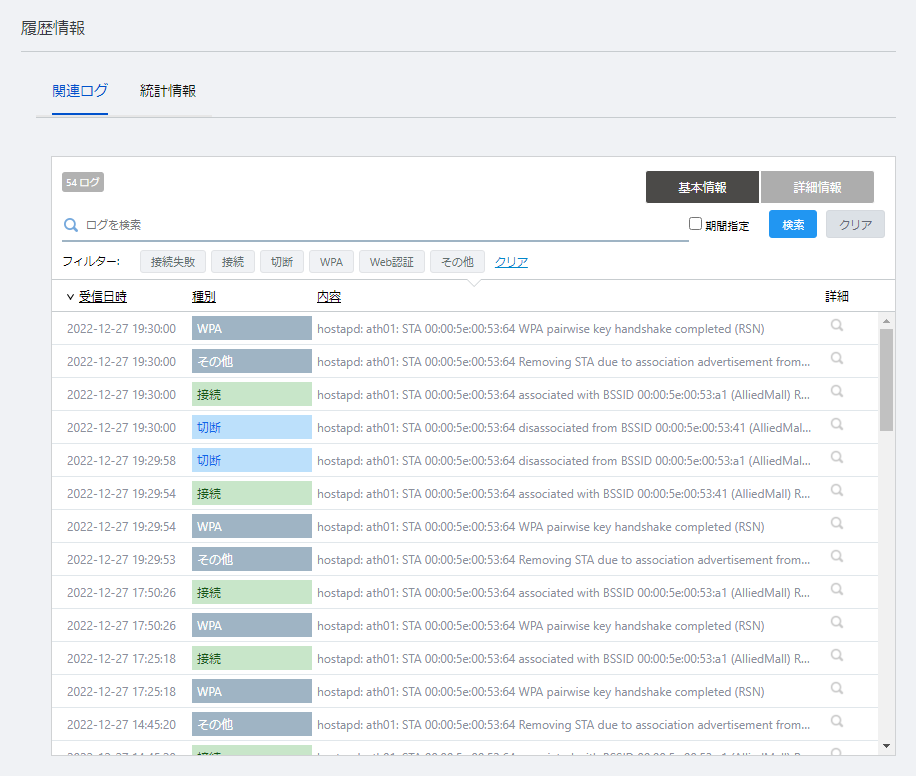Select the 関連ログ tab
916x776 pixels.
[x=80, y=91]
